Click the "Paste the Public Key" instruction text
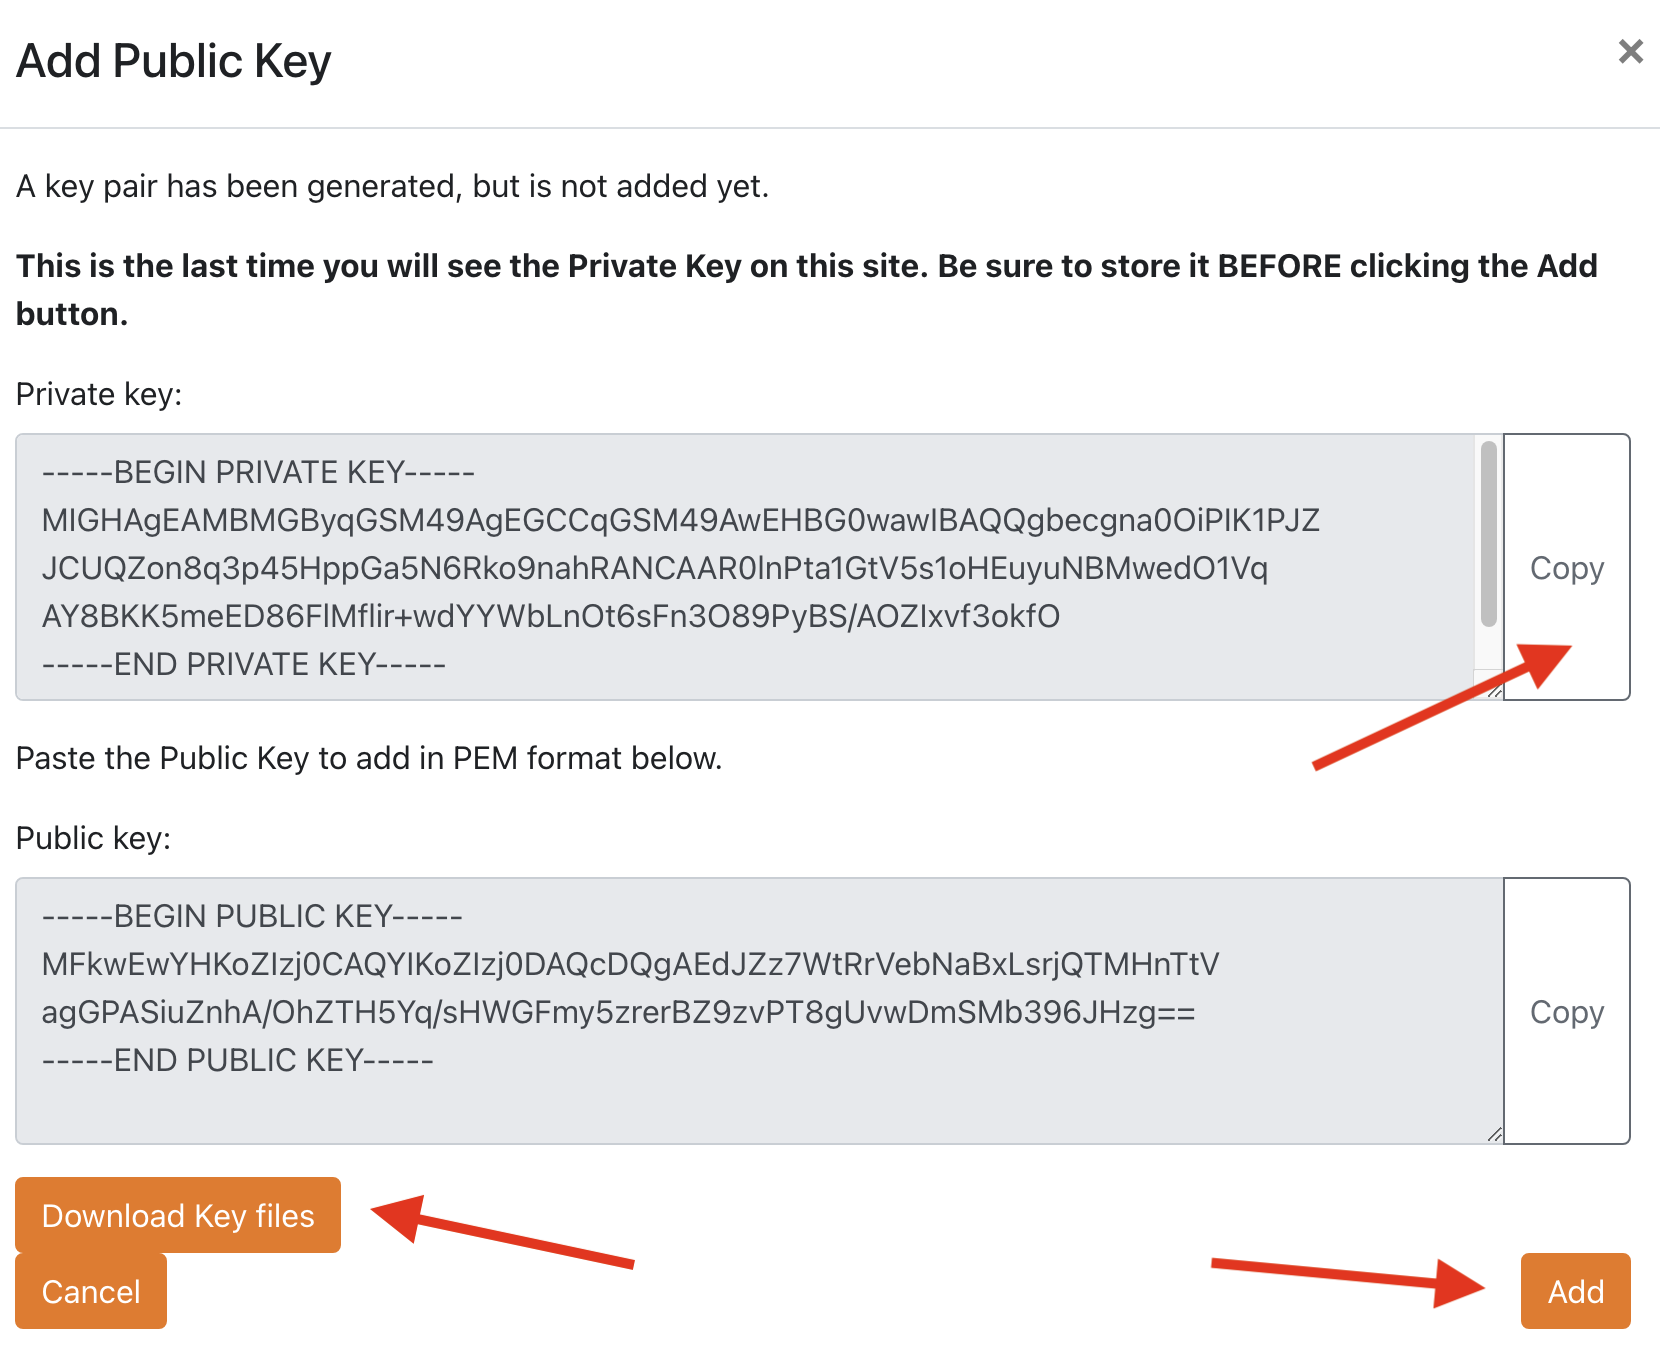The width and height of the screenshot is (1660, 1349). (369, 758)
